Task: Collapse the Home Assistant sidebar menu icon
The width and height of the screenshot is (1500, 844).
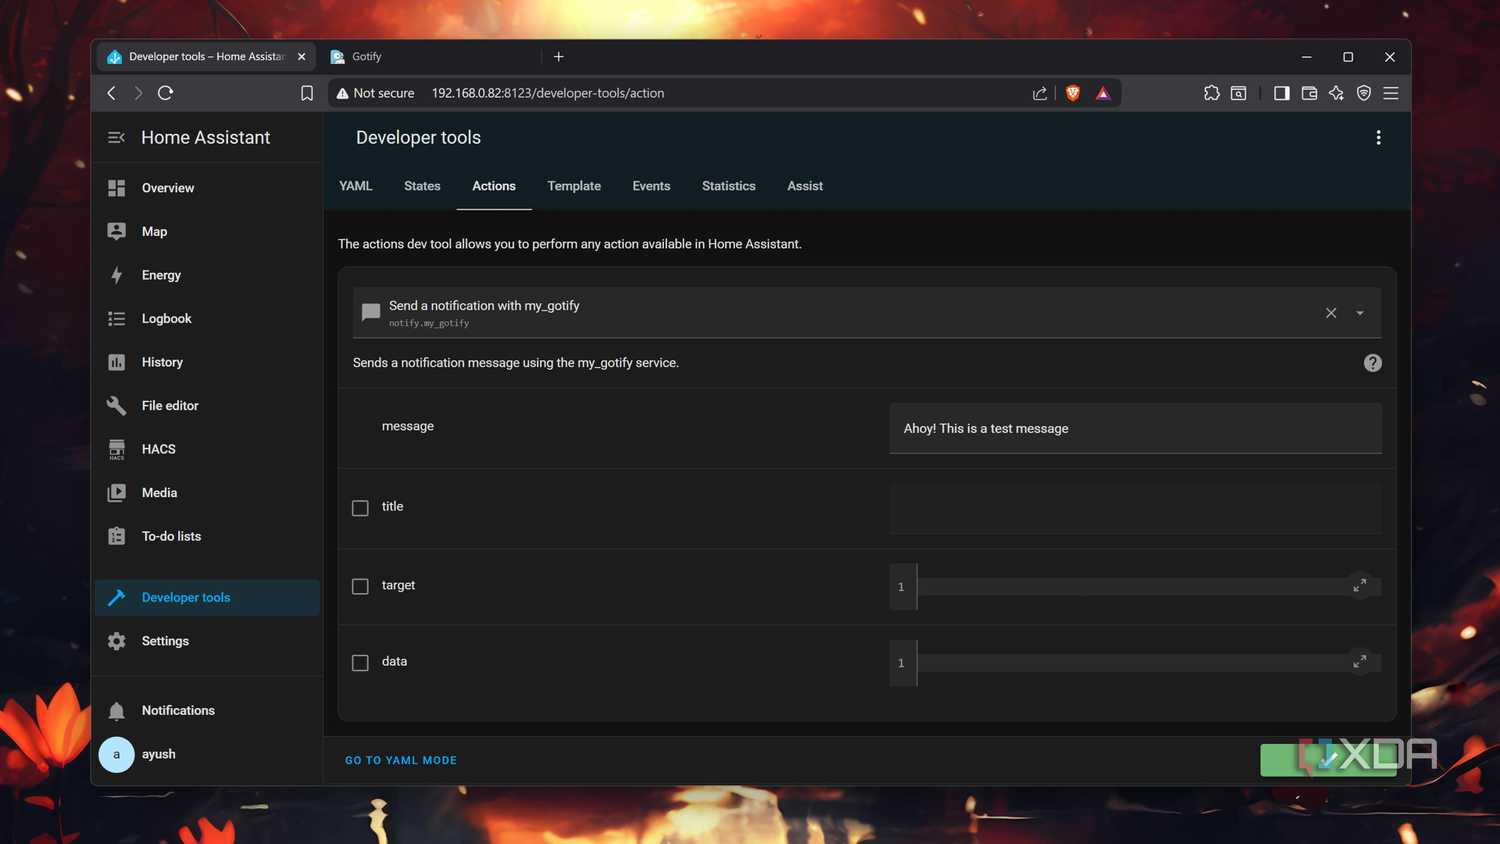Action: [x=116, y=138]
